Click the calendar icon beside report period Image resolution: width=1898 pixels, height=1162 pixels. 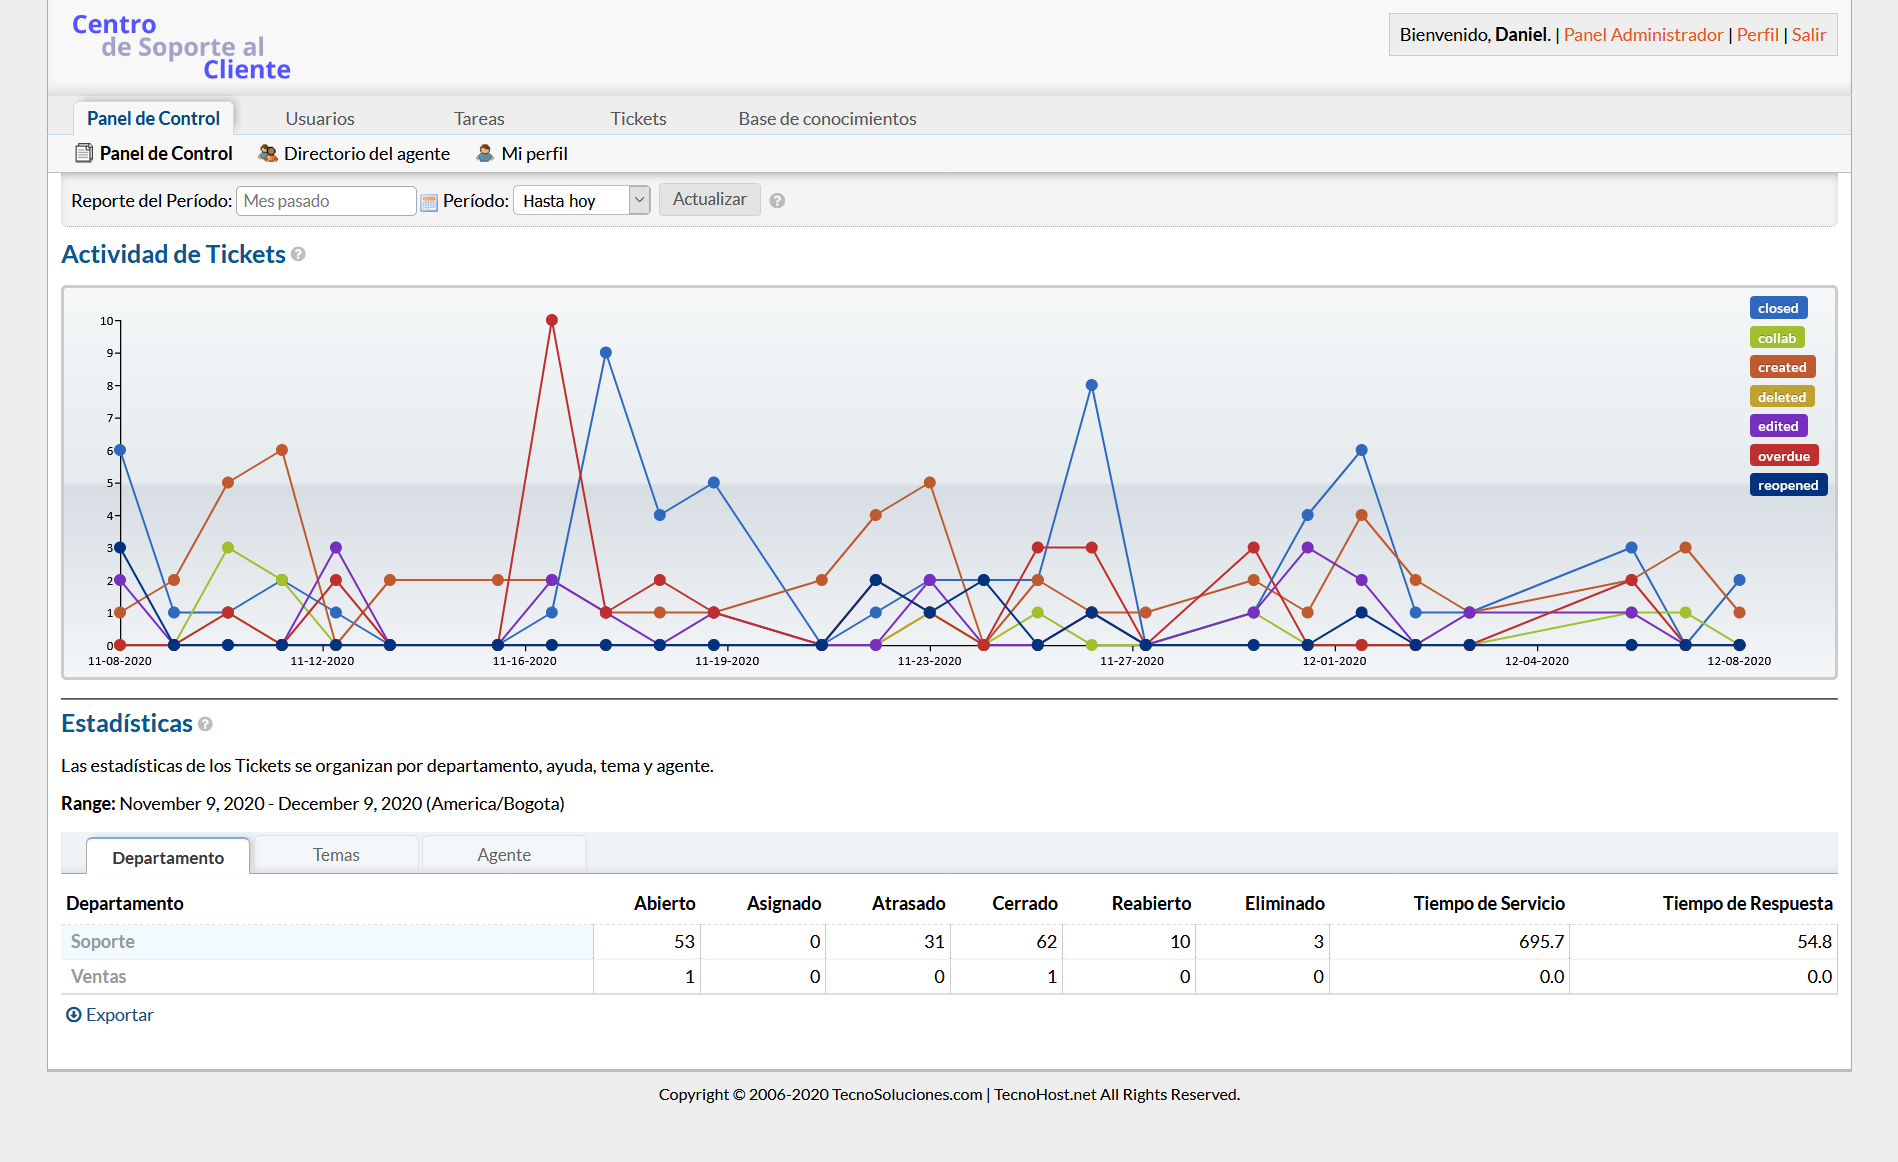pyautogui.click(x=429, y=202)
